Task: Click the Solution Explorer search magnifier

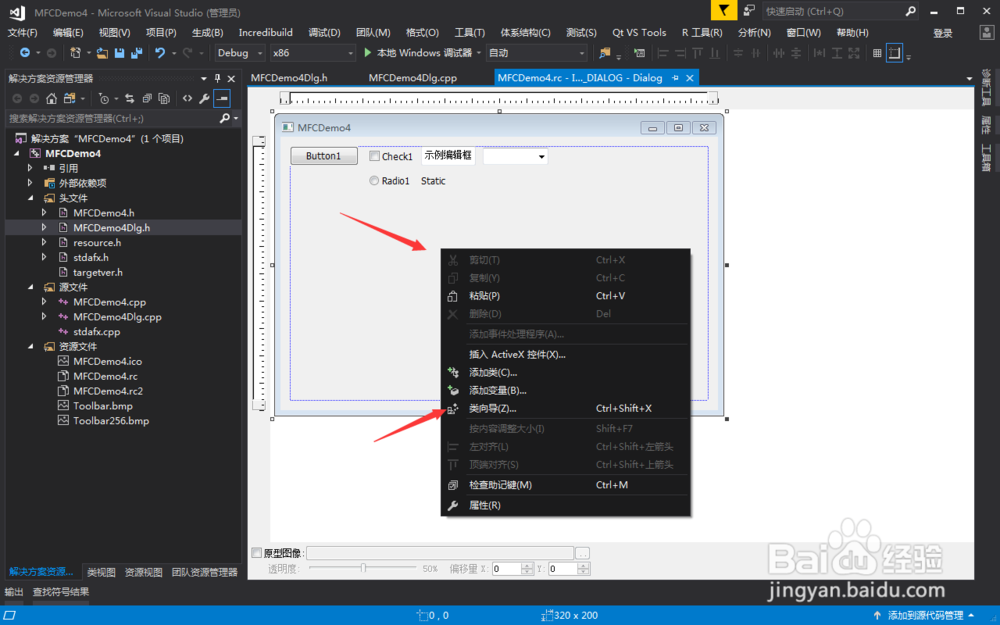Action: click(x=224, y=118)
